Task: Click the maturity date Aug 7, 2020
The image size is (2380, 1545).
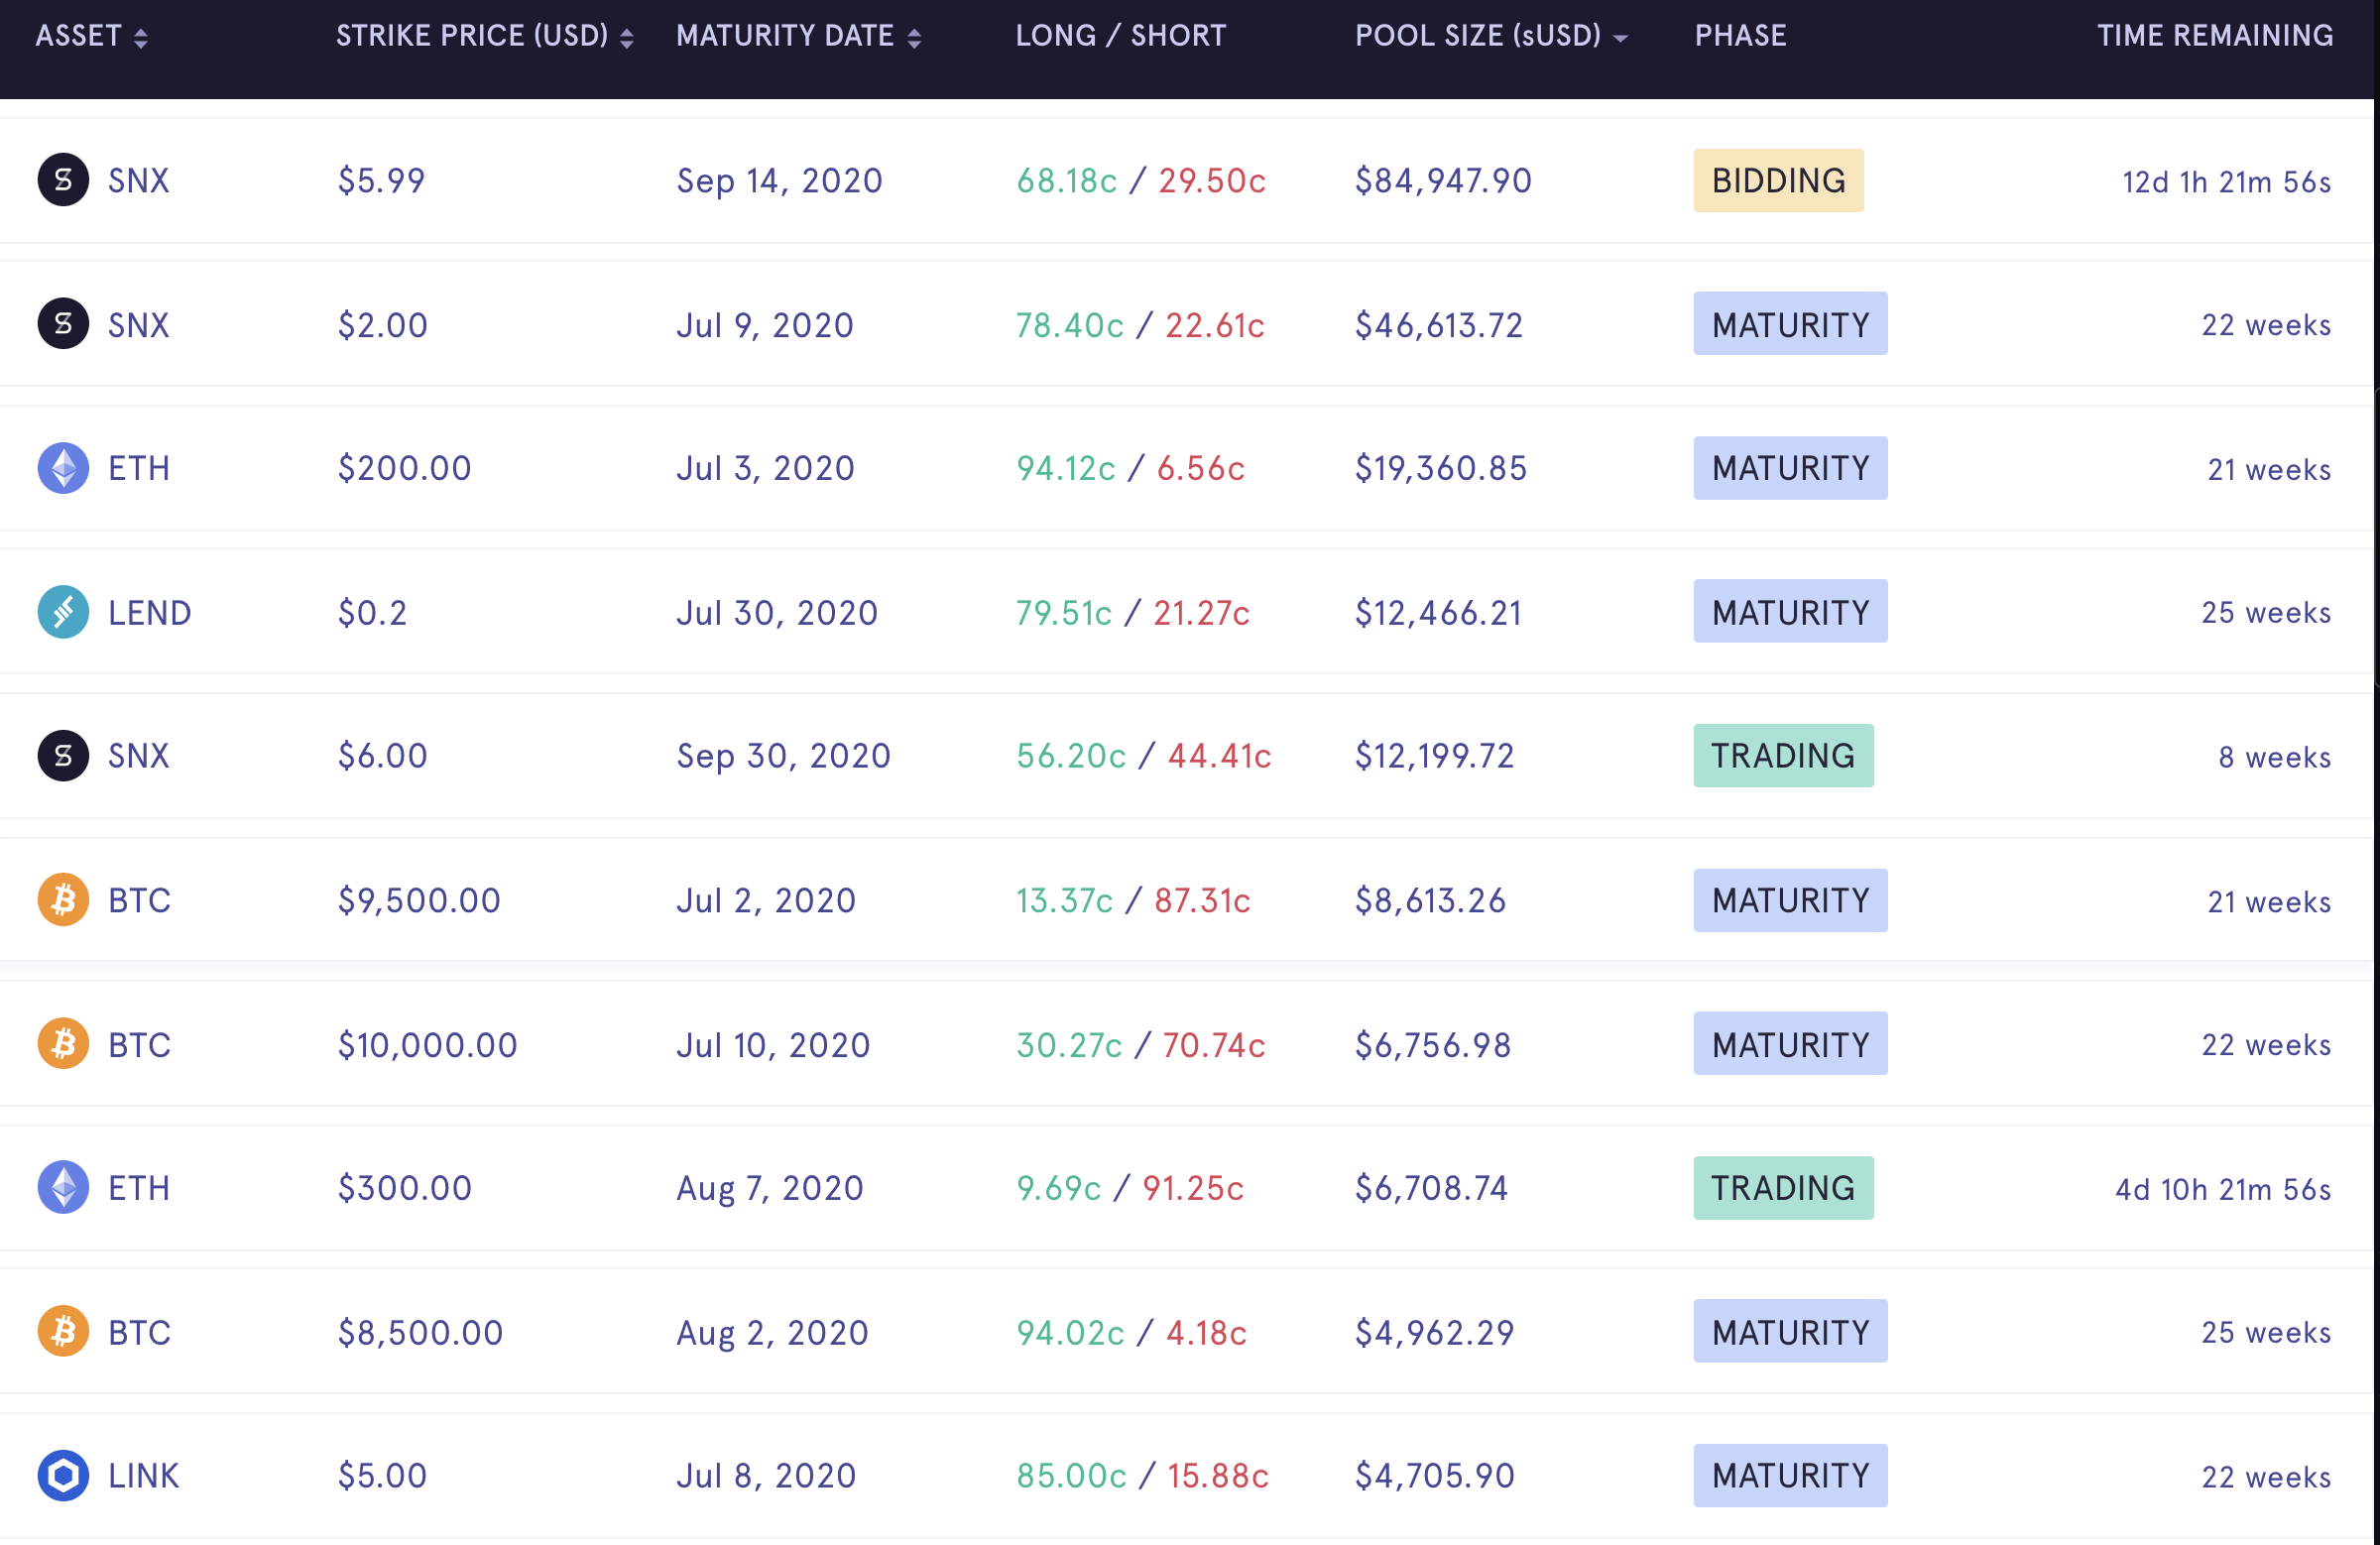Action: click(770, 1189)
